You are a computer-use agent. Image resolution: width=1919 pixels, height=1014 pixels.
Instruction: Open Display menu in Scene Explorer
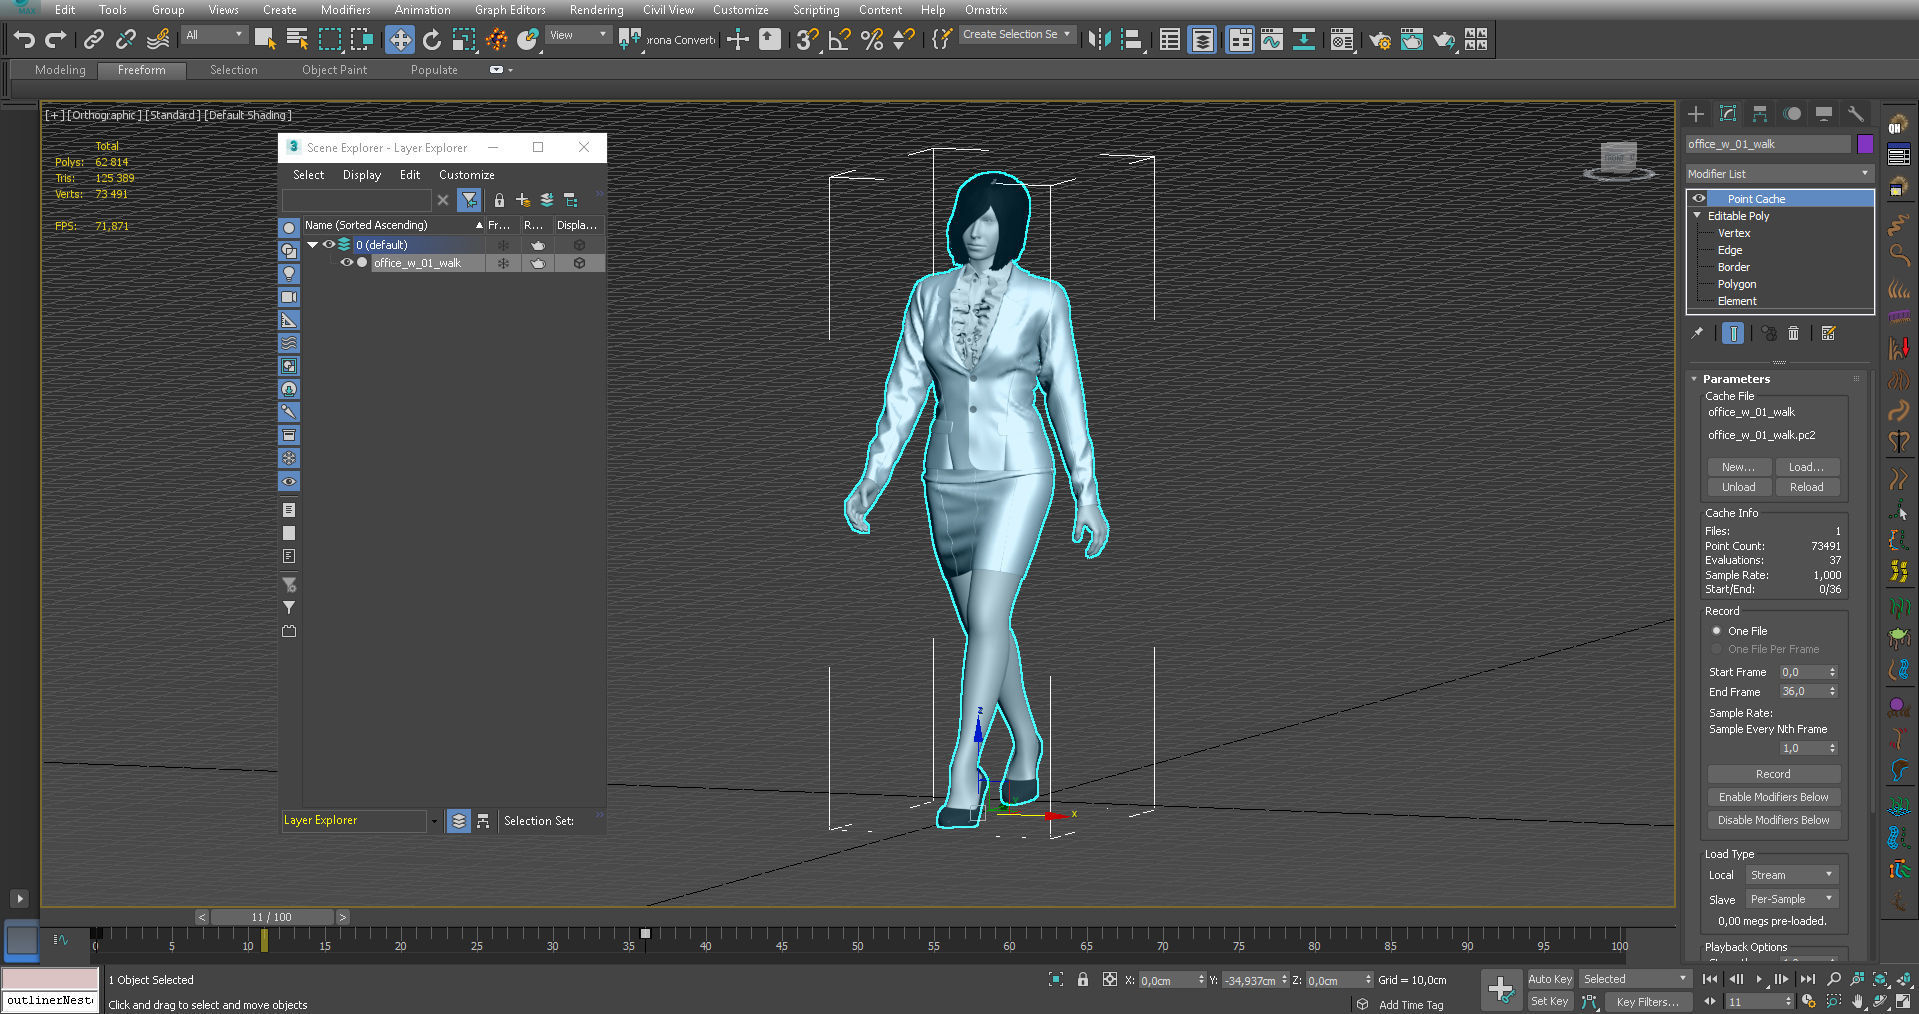point(361,174)
